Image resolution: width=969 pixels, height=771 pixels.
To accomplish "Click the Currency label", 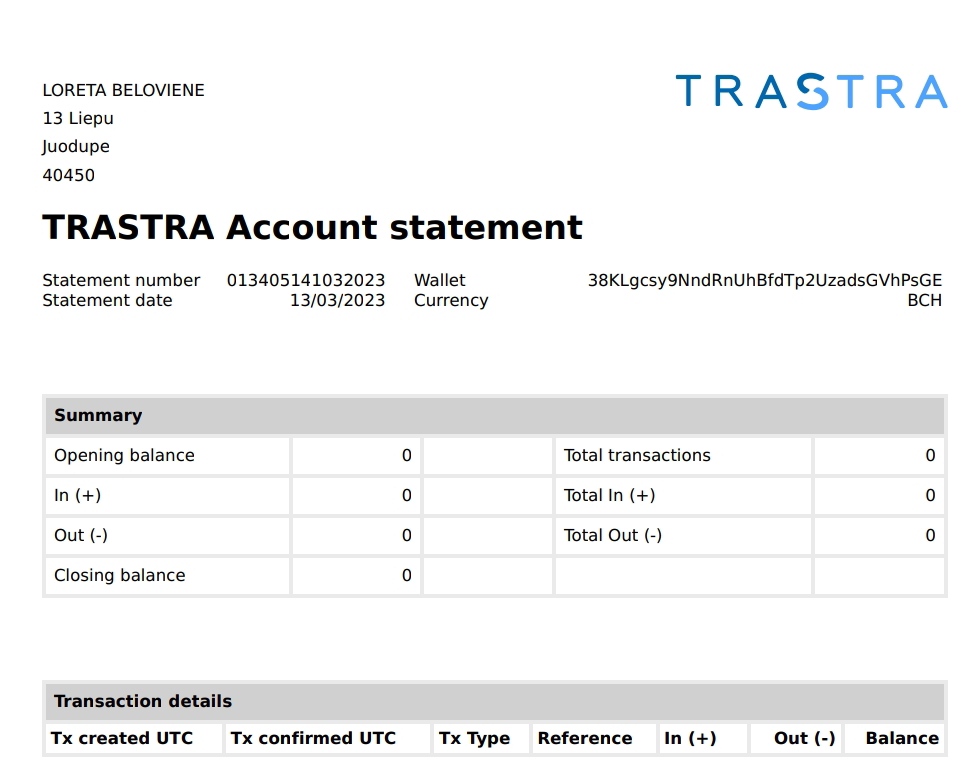I will click(x=451, y=300).
